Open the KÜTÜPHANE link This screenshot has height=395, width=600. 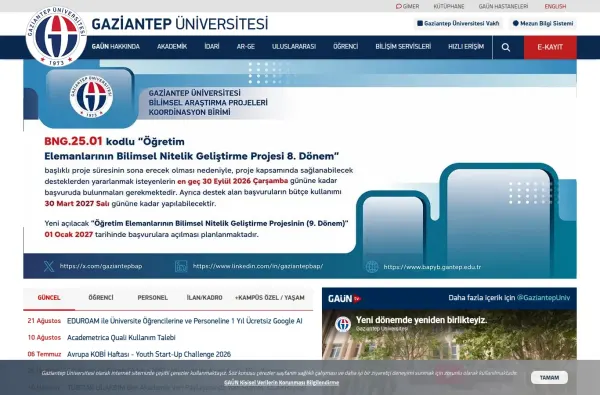pyautogui.click(x=449, y=7)
